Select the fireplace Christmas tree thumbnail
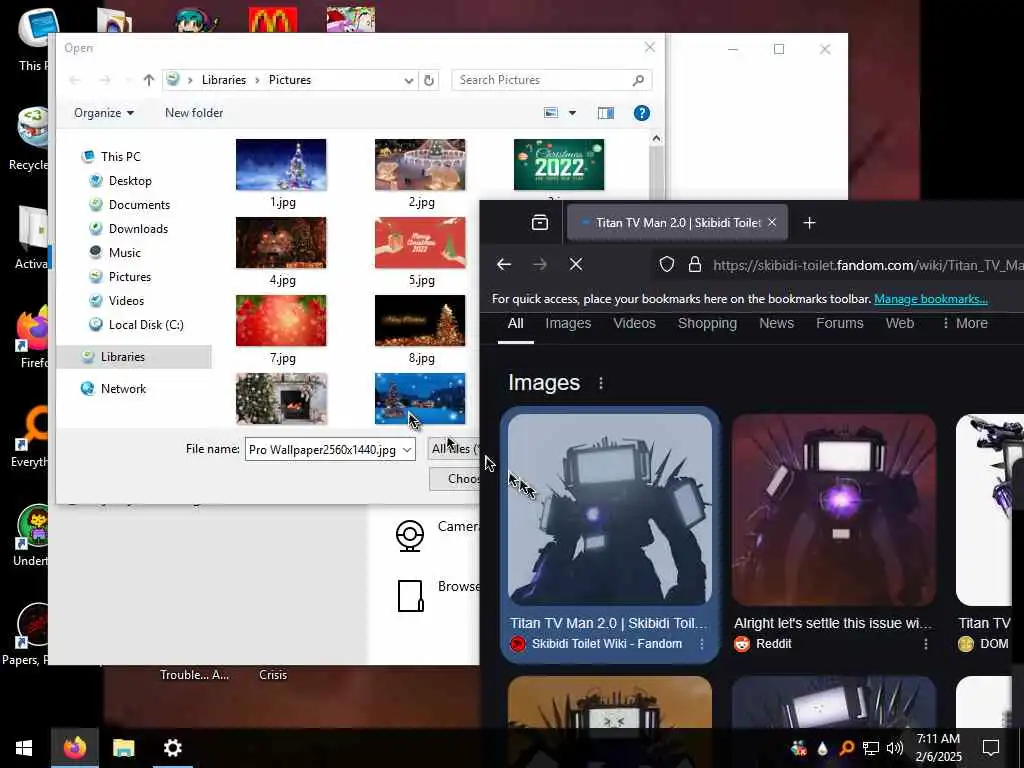Screen dimensions: 1024x768 [281, 399]
